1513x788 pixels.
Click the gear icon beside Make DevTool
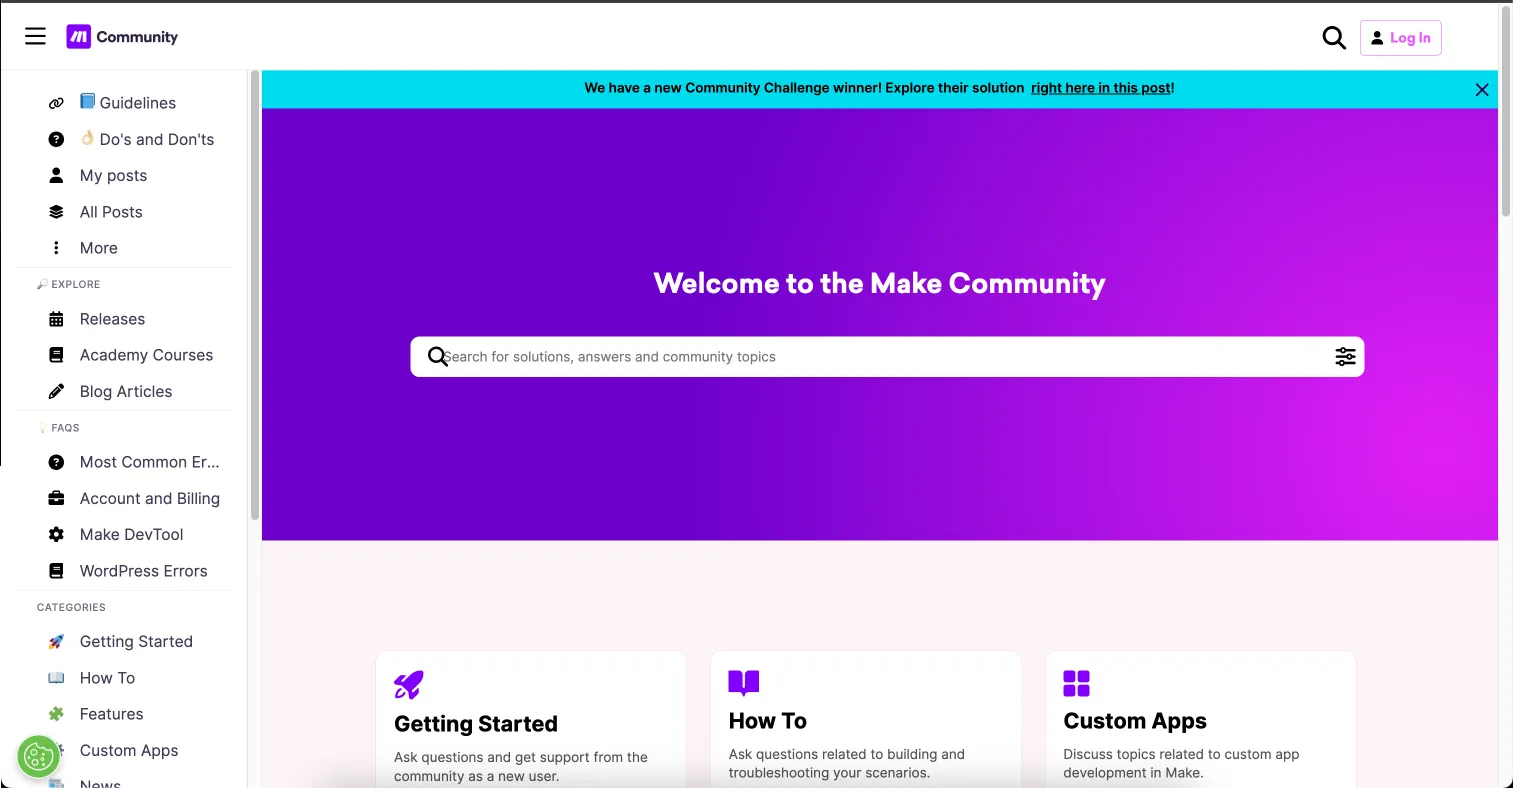tap(56, 534)
